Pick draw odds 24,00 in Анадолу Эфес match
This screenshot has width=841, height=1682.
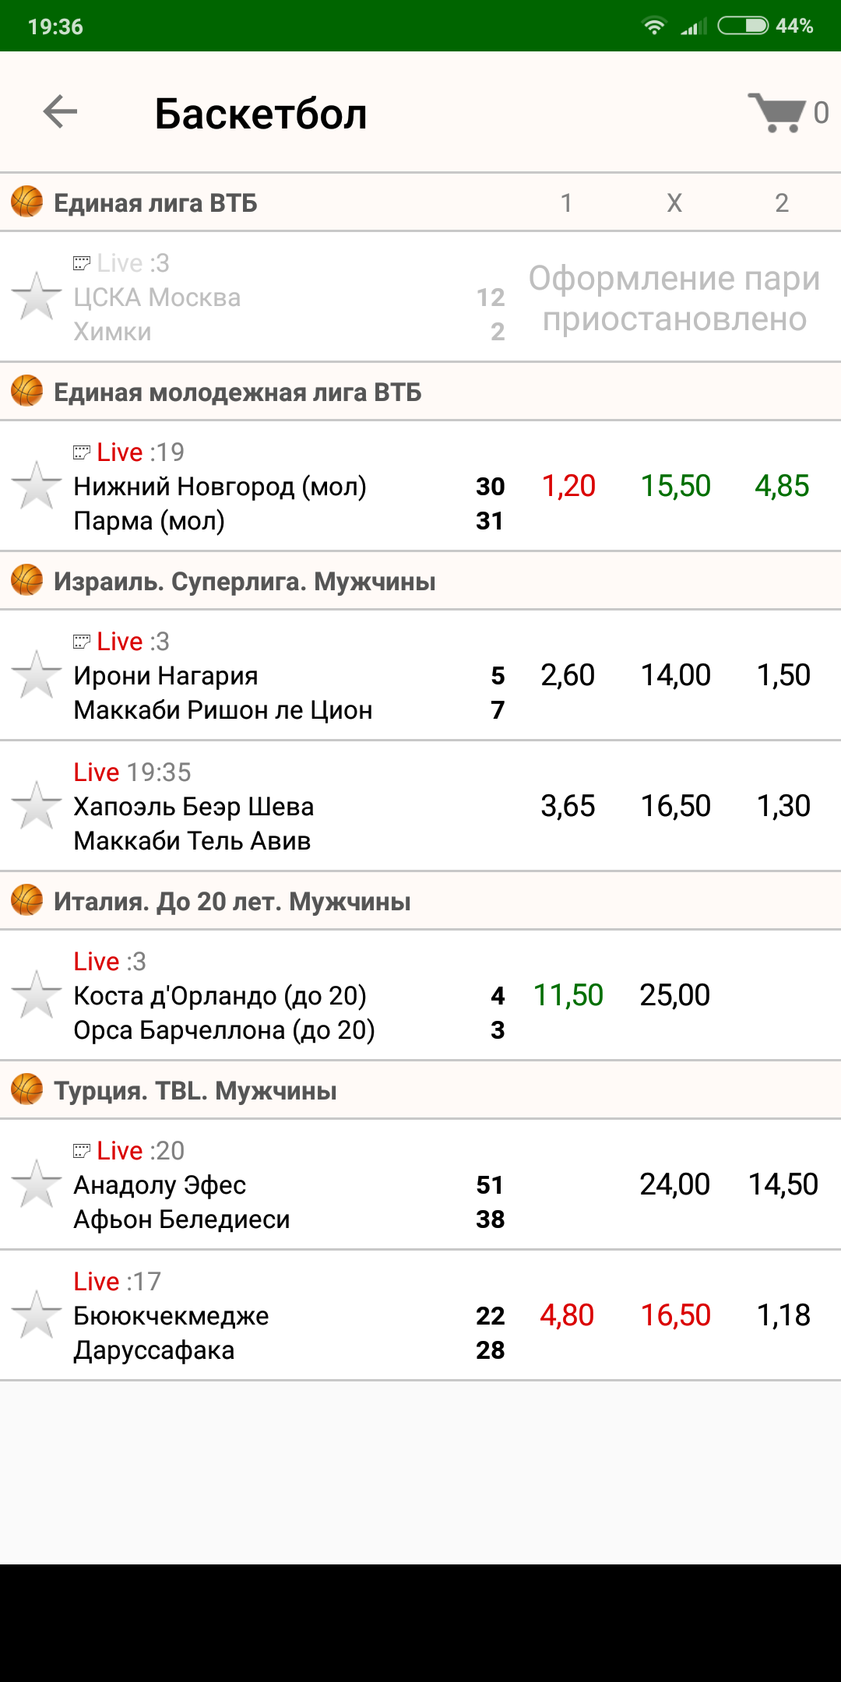point(675,1184)
